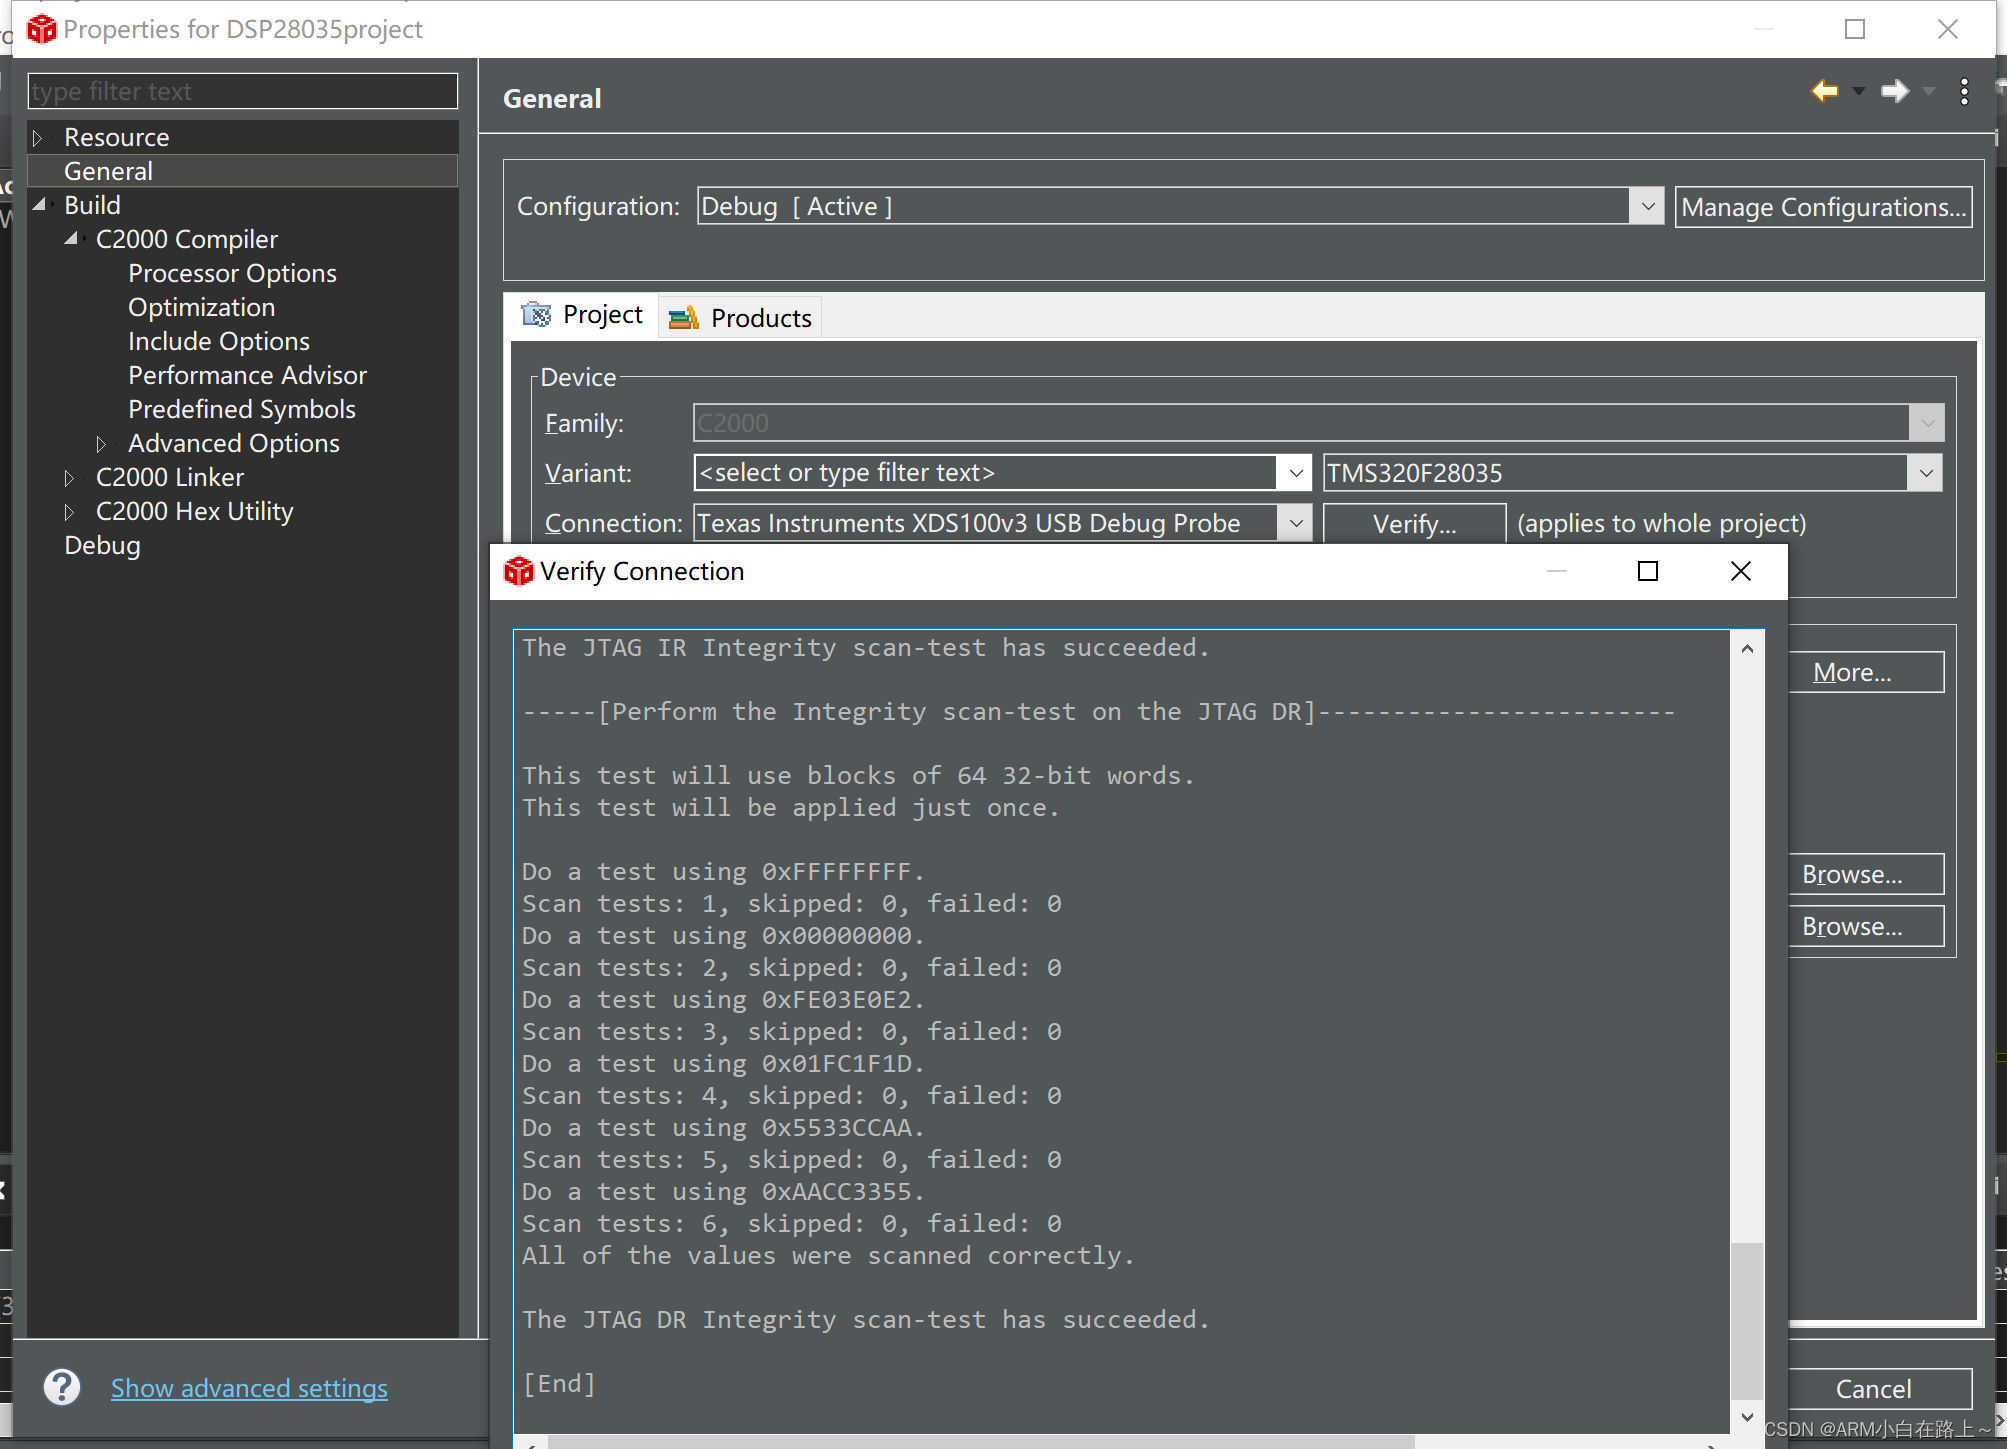Select the Resource tree item label
This screenshot has width=2007, height=1449.
click(117, 137)
